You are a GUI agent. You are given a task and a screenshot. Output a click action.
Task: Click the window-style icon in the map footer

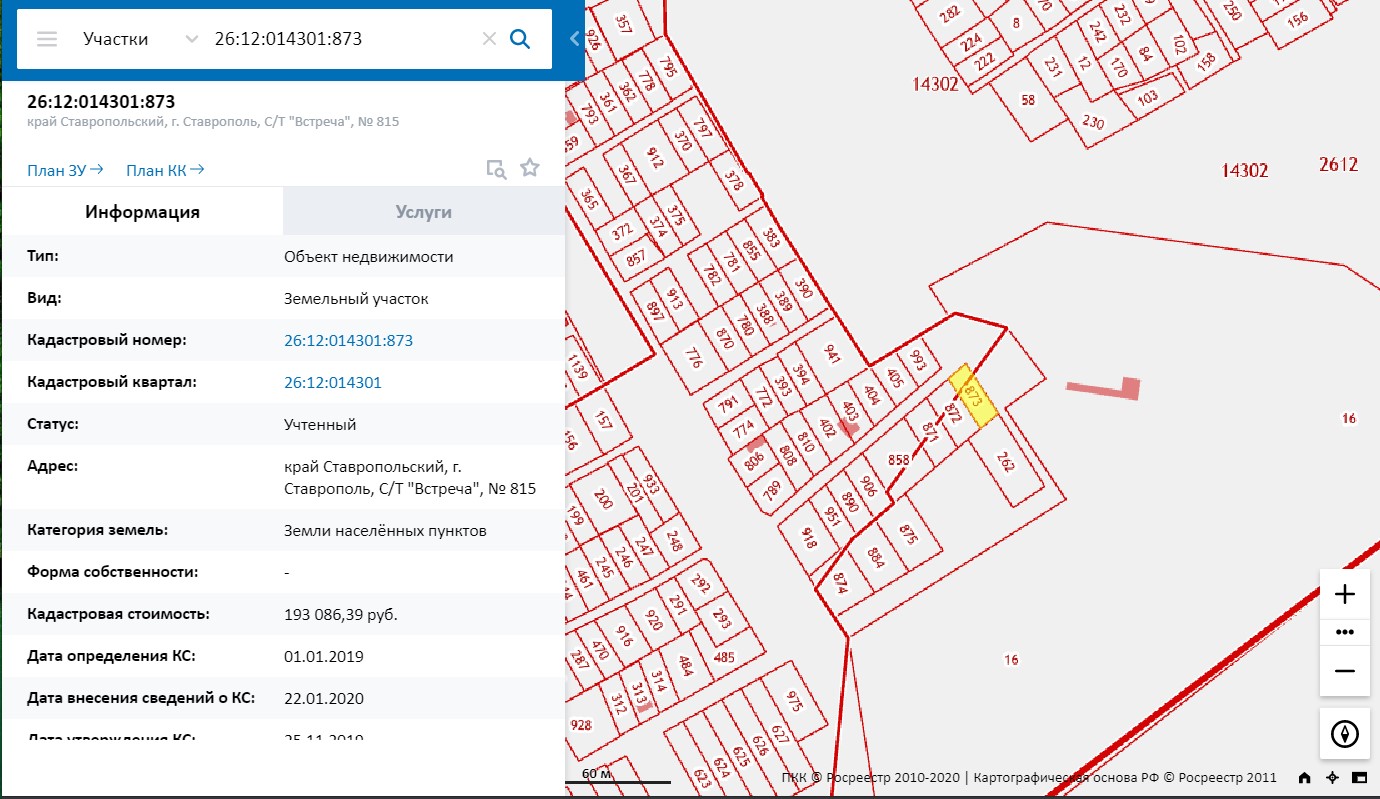tap(1359, 778)
